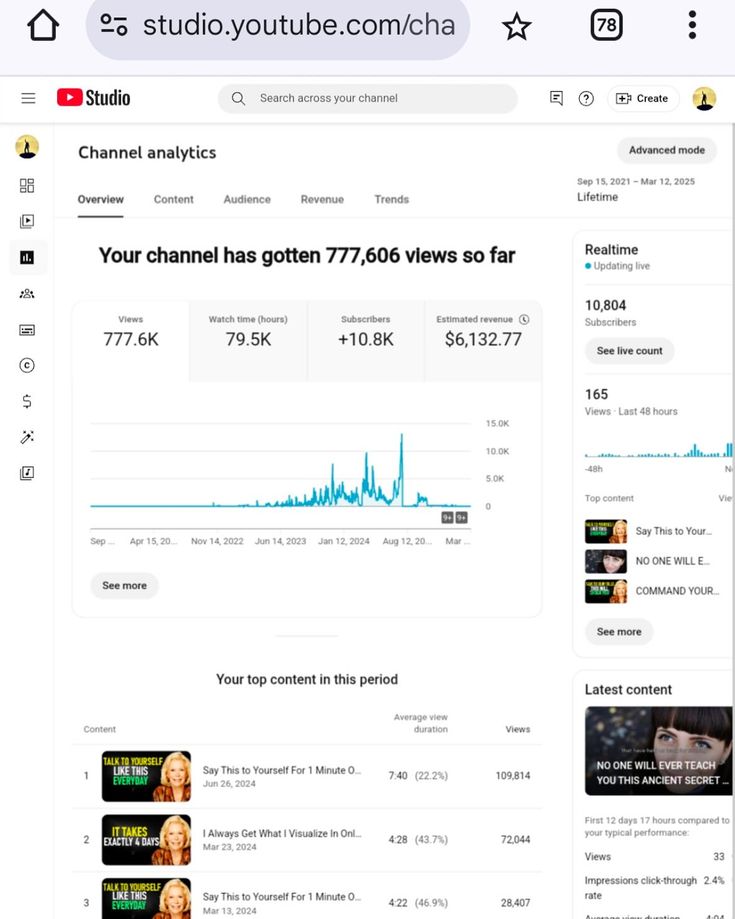Click '10,804' subscribers count
The image size is (735, 919).
click(605, 305)
